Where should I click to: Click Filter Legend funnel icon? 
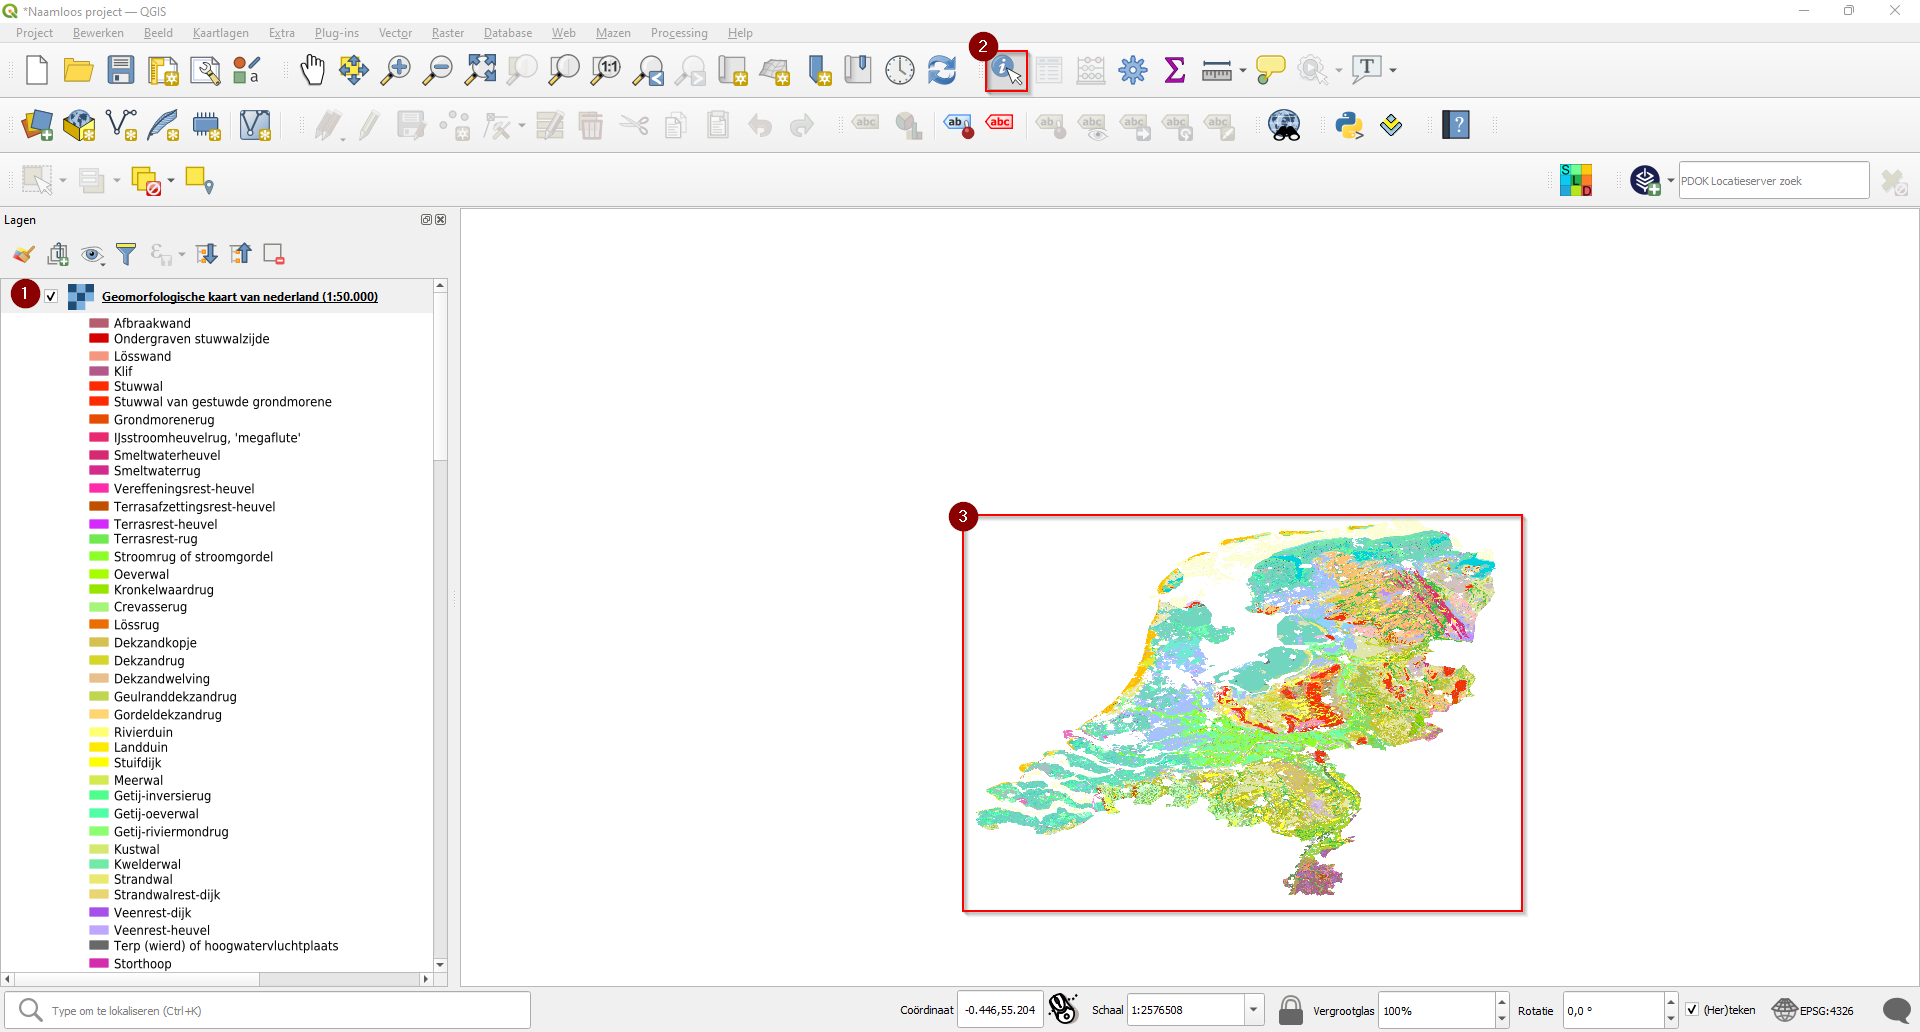[x=126, y=254]
